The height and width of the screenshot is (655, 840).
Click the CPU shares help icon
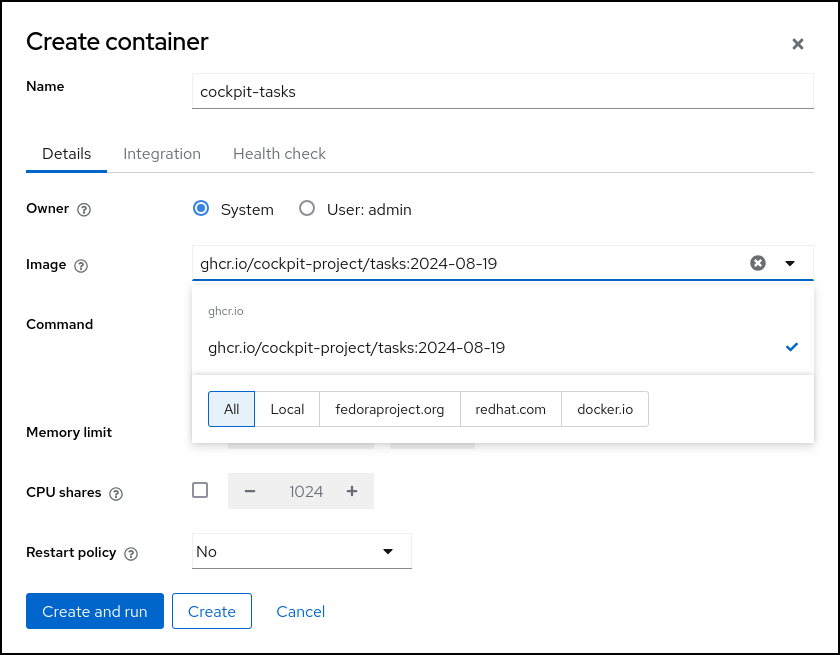point(116,494)
